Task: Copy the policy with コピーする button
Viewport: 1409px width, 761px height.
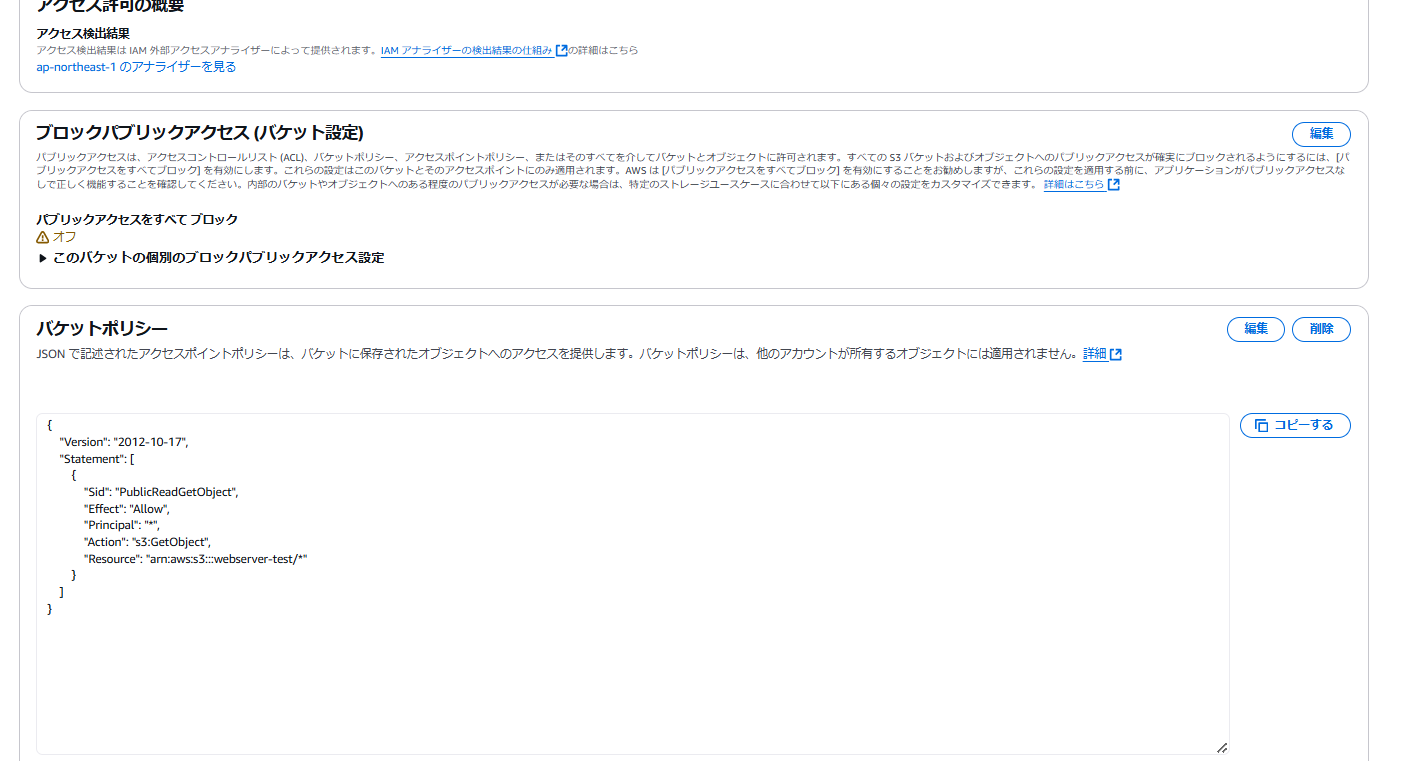Action: [1295, 425]
